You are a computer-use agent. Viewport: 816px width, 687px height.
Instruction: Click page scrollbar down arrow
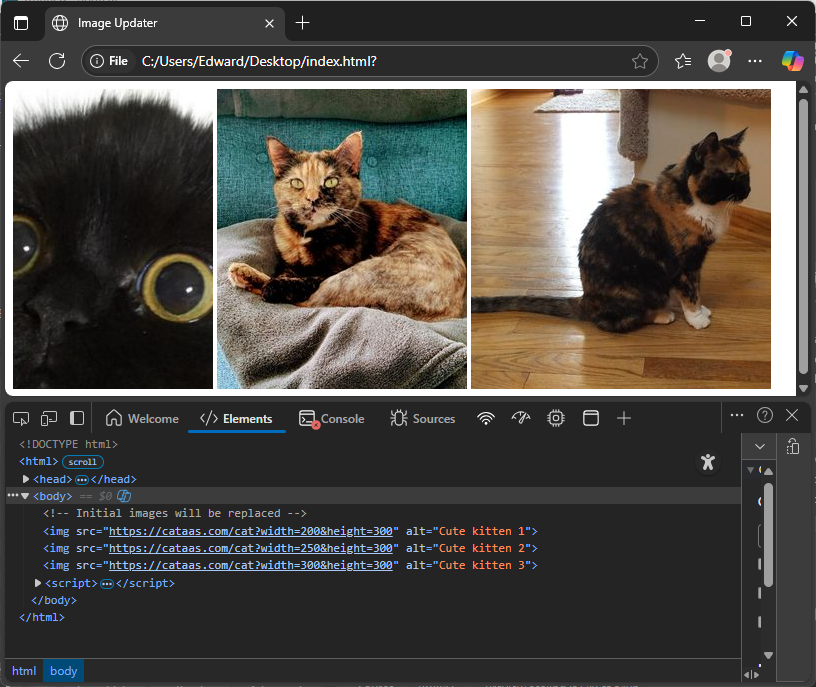pyautogui.click(x=804, y=388)
